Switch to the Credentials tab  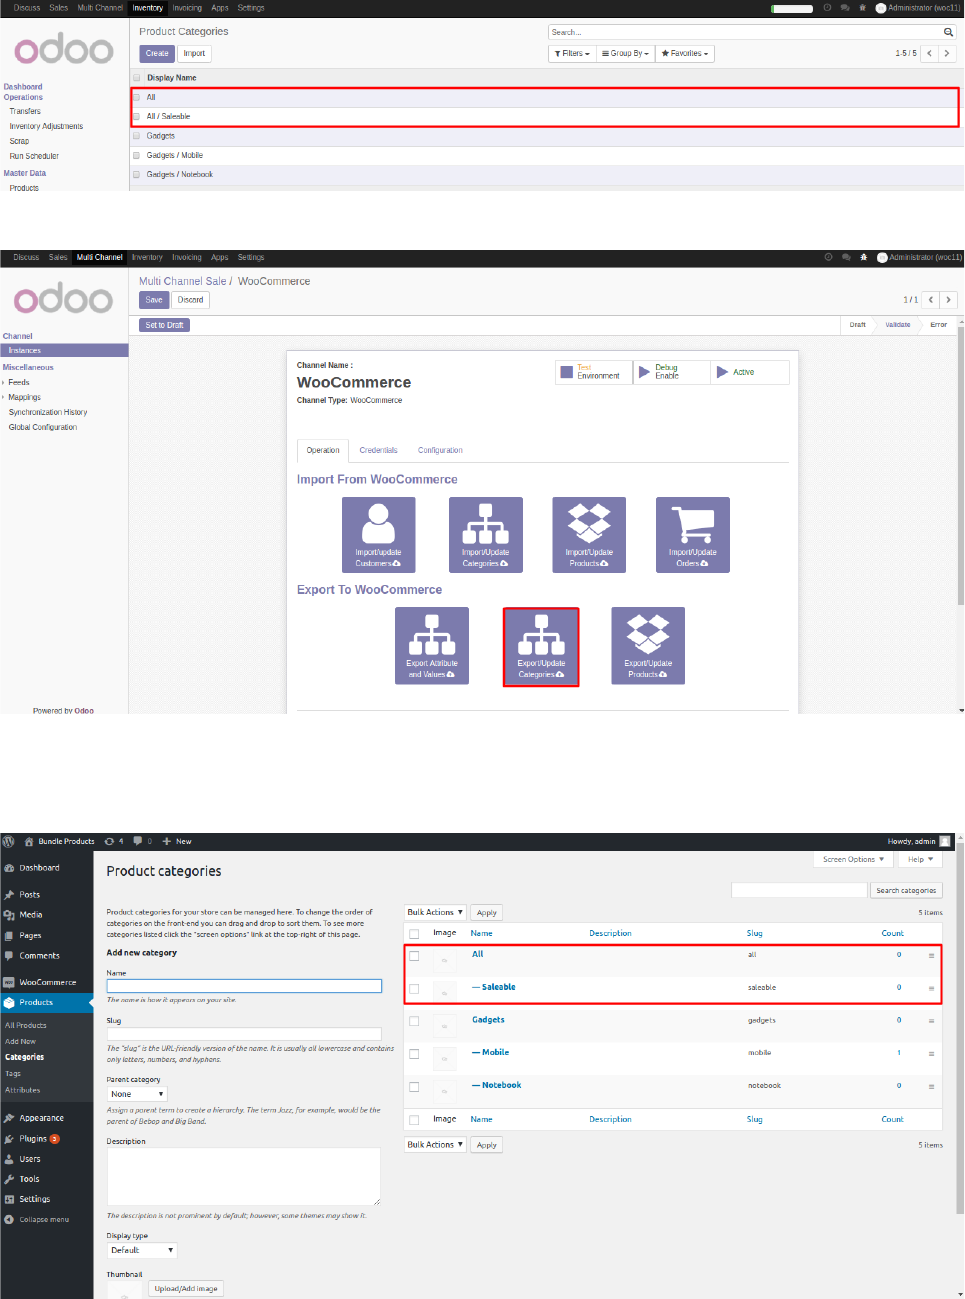point(378,450)
